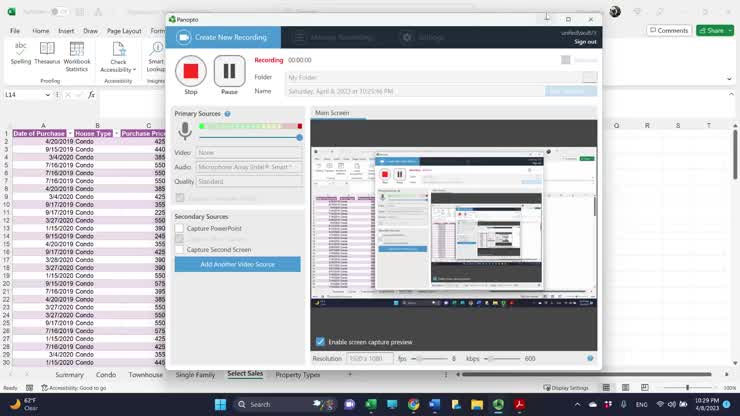This screenshot has width=740, height=416.
Task: Open Google Chrome from the taskbar
Action: pos(413,405)
